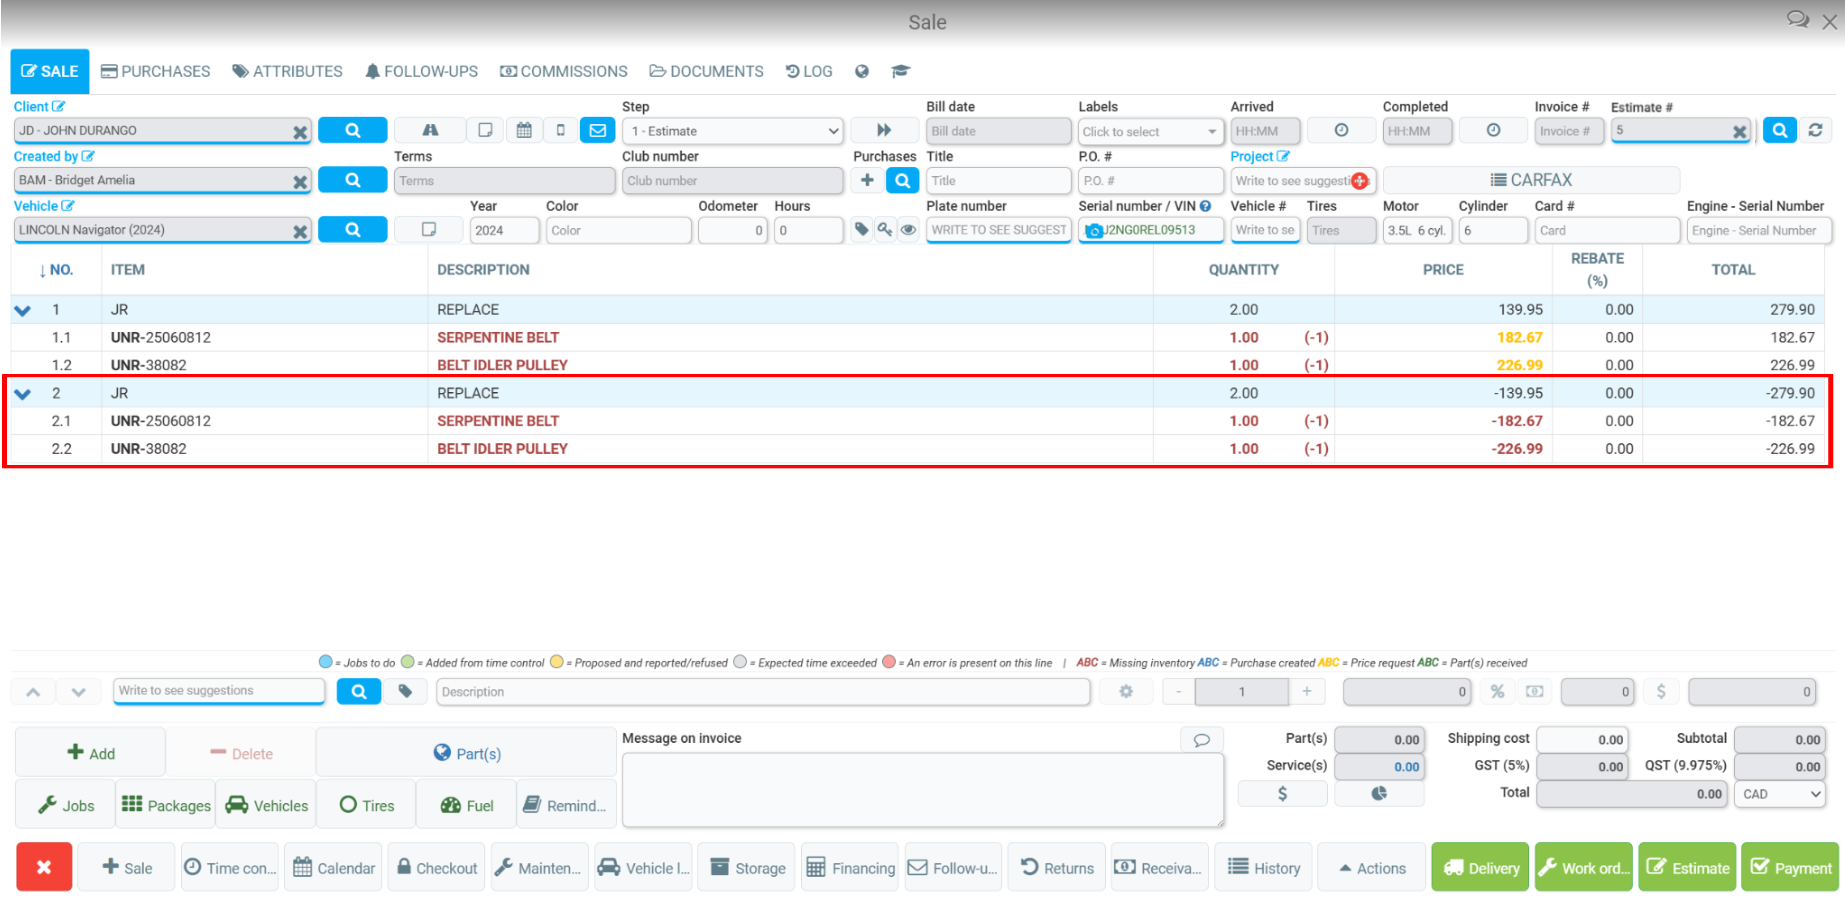The width and height of the screenshot is (1845, 897).
Task: Open the Labels click-to-select dropdown
Action: (x=1151, y=131)
